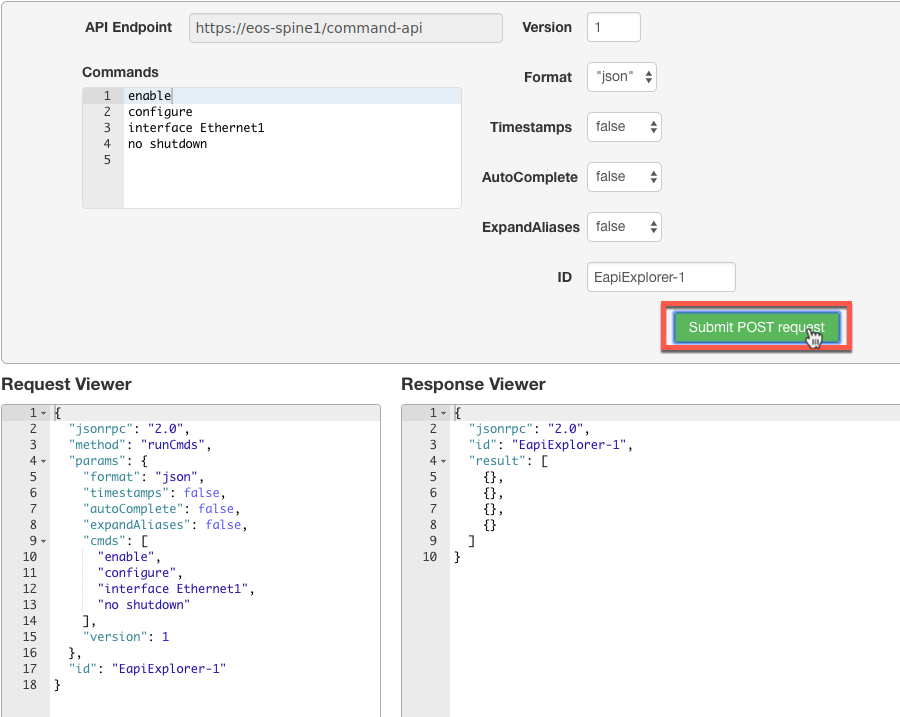Click the 'enable' line in Commands editor
The width and height of the screenshot is (900, 717).
click(x=150, y=96)
